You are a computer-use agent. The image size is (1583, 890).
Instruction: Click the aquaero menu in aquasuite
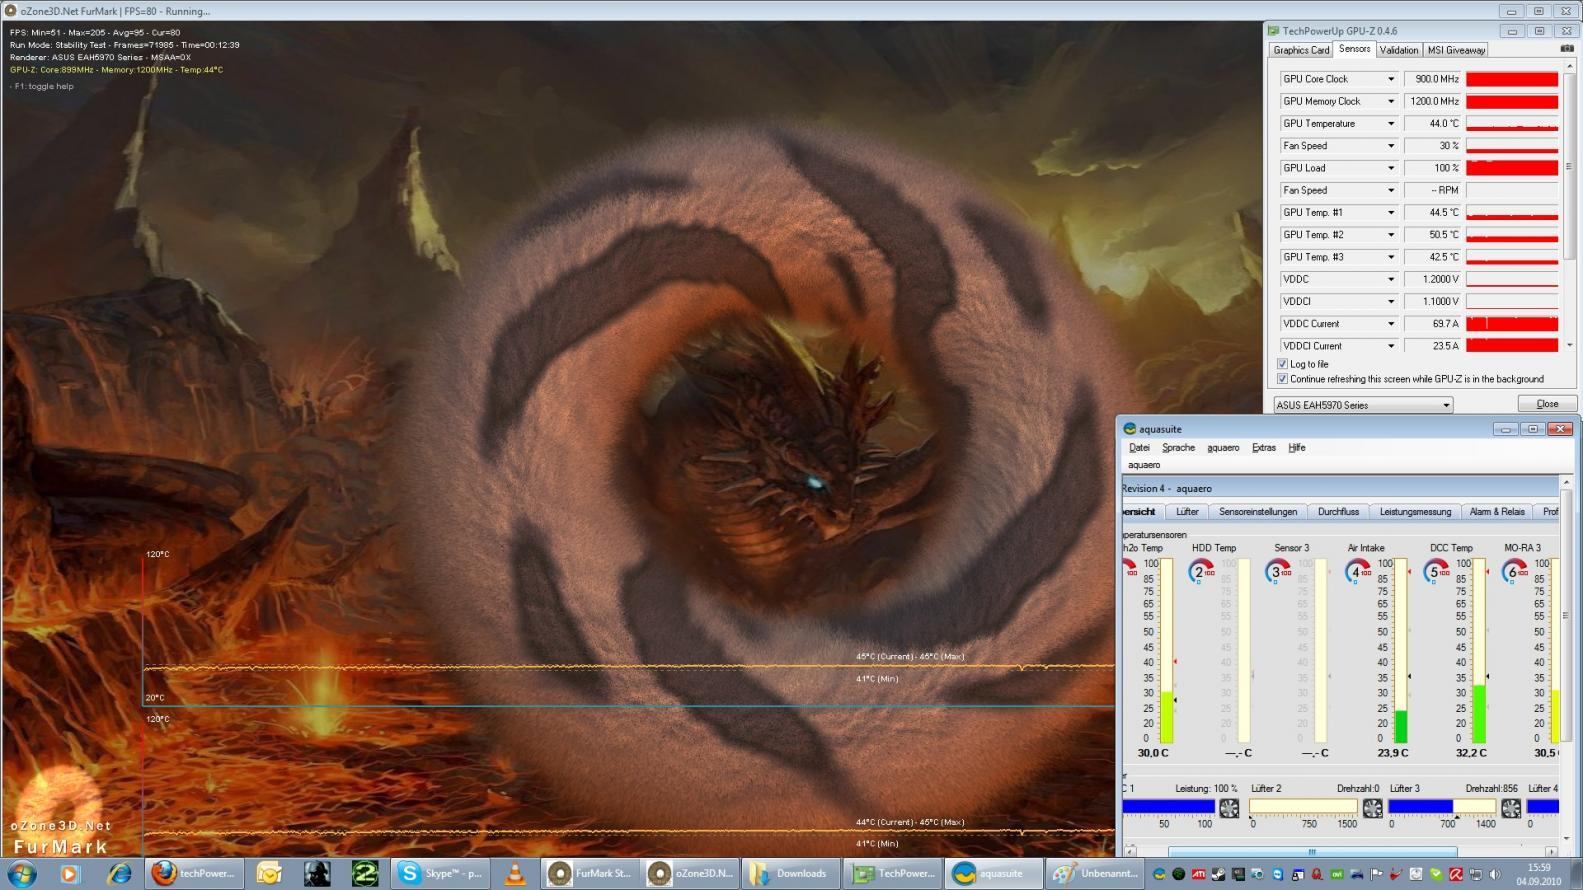[x=1223, y=447]
